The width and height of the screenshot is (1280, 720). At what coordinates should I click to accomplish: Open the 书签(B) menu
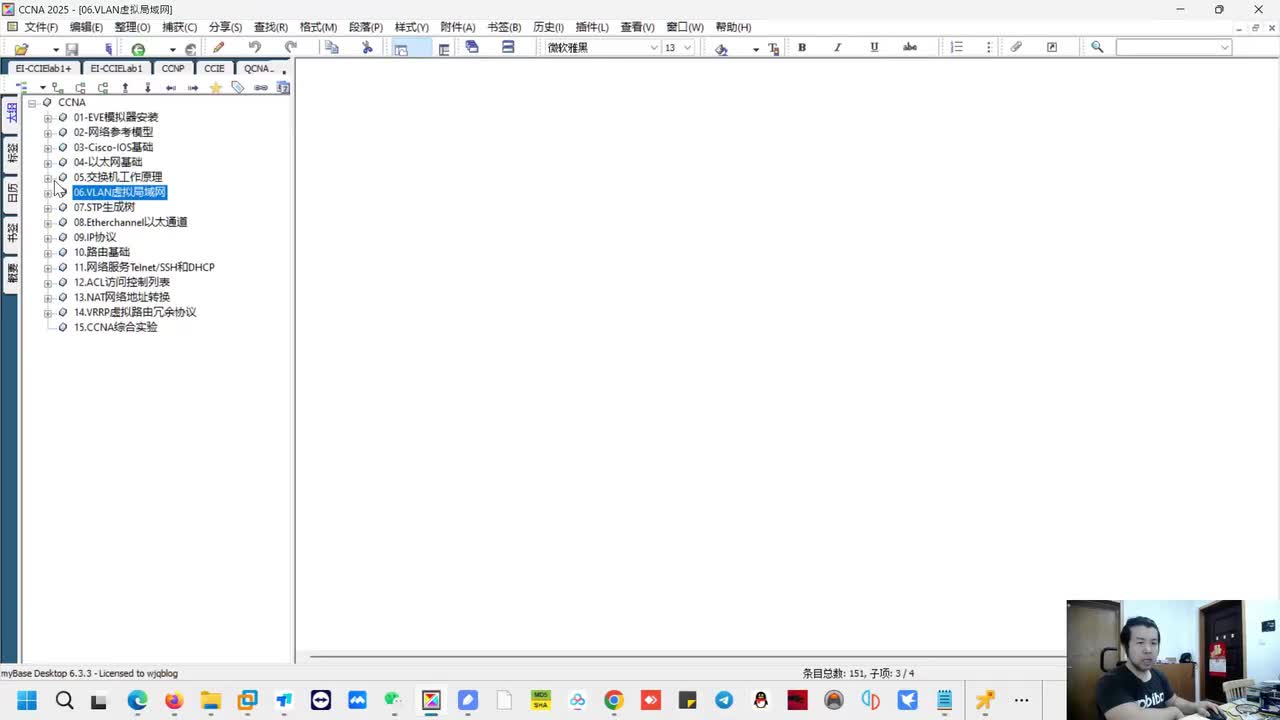(504, 27)
